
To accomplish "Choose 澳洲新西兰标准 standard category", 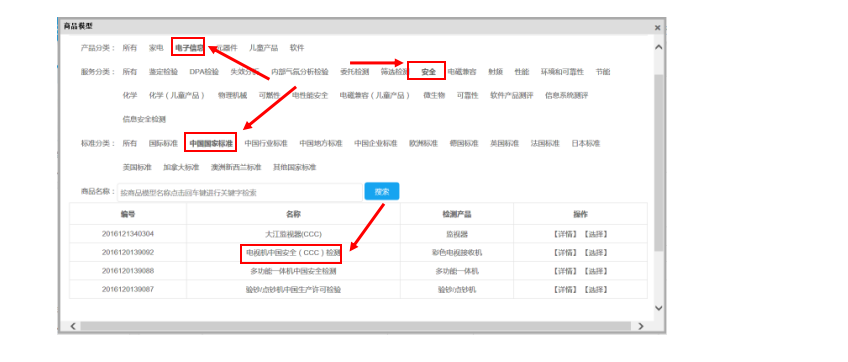I will click(236, 167).
